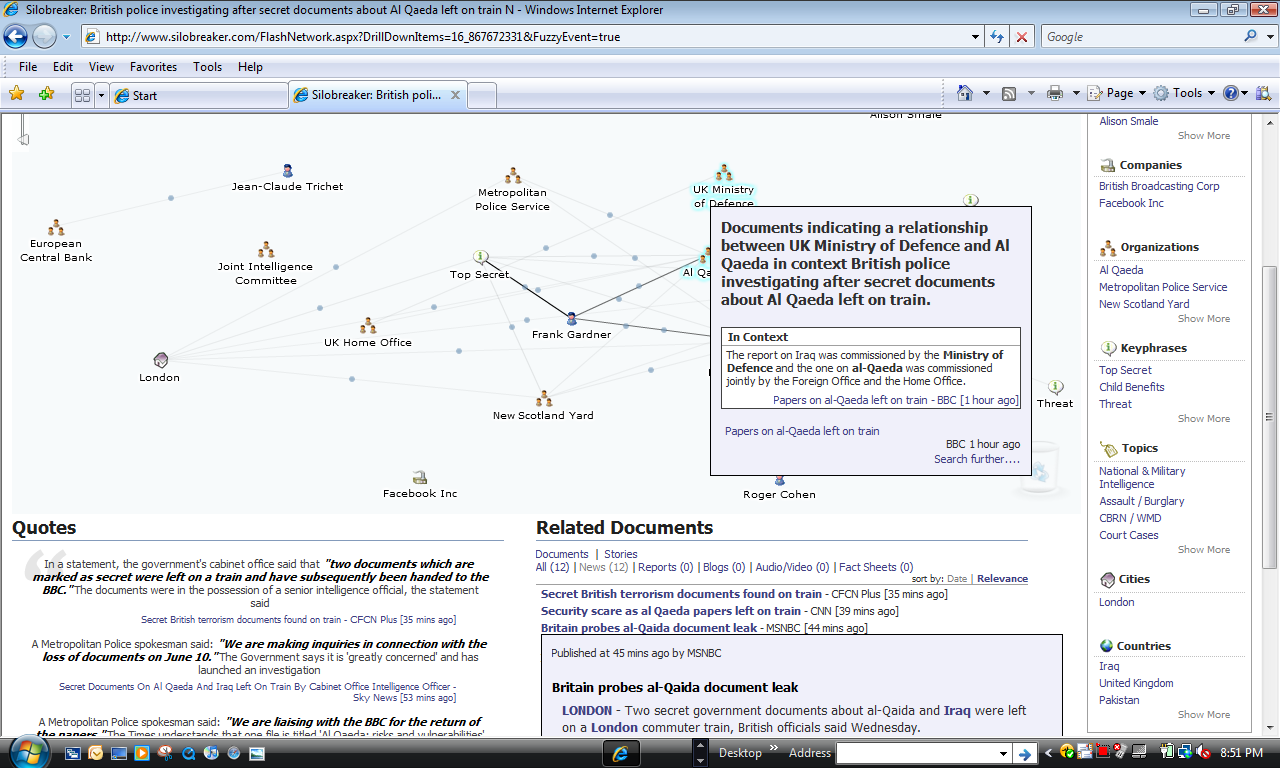Click the RSS Feeds icon
Screen dimensions: 1280x768
1009,93
